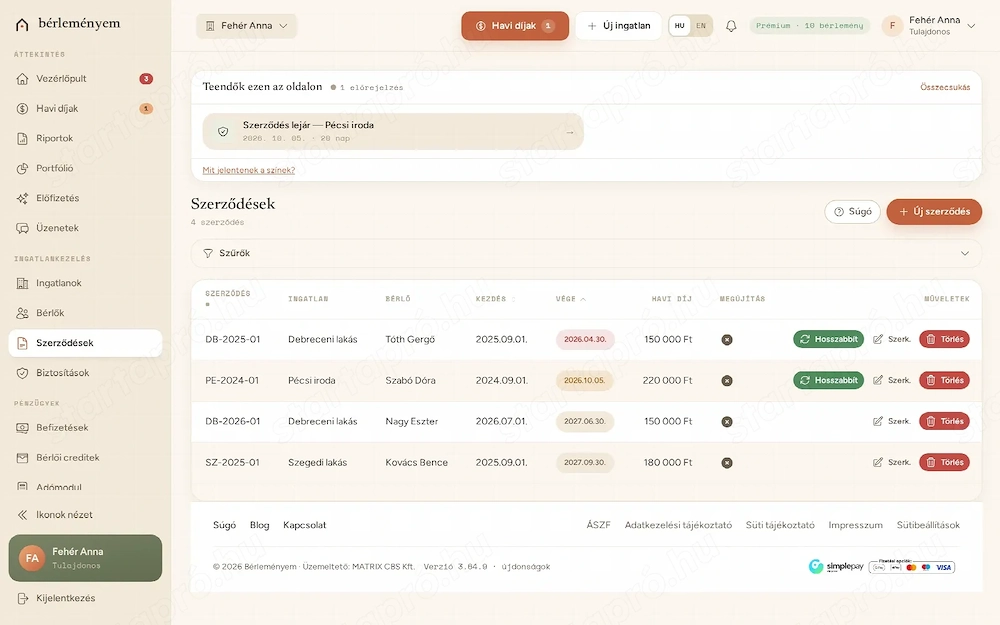This screenshot has height=625, width=1000.
Task: Switch language to EN
Action: (701, 26)
